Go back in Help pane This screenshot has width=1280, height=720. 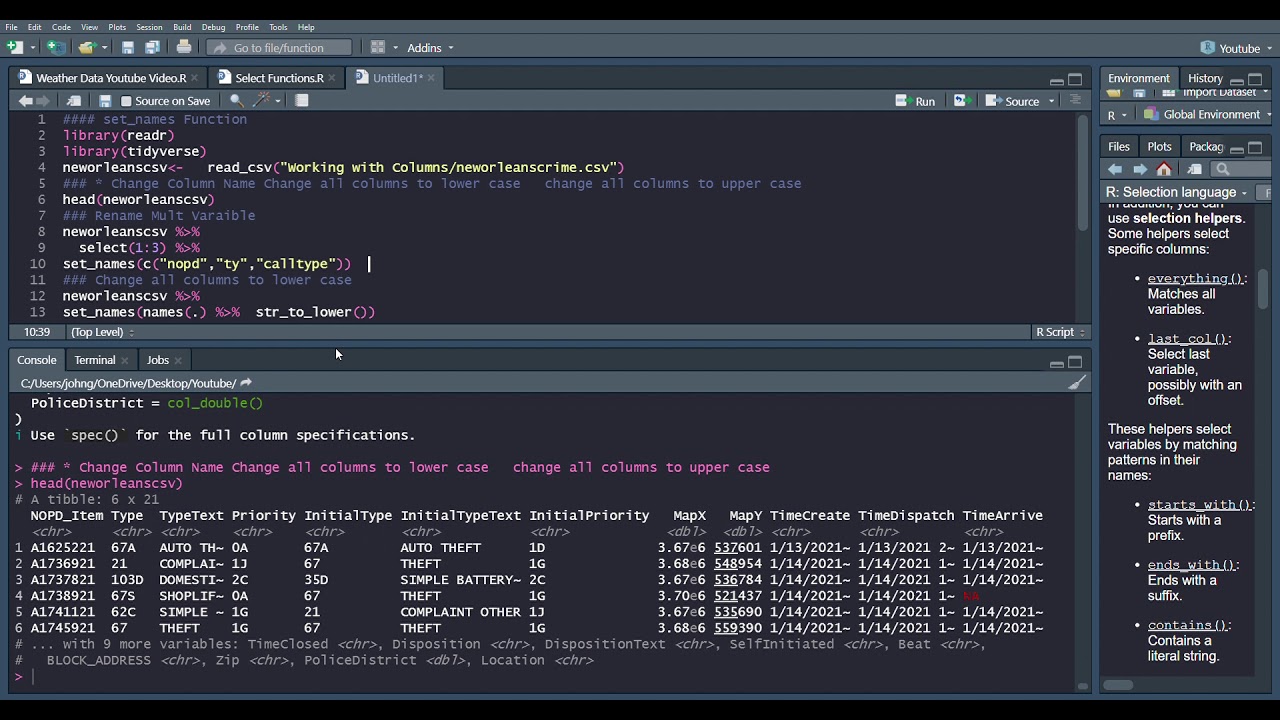pos(1115,169)
